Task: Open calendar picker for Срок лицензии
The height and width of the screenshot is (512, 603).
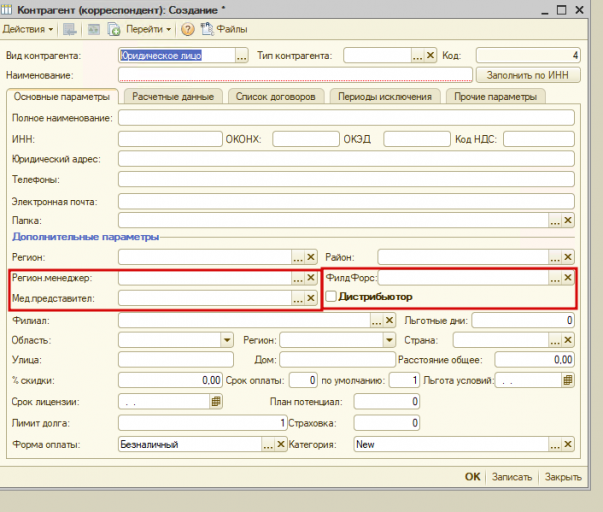Action: pyautogui.click(x=216, y=402)
